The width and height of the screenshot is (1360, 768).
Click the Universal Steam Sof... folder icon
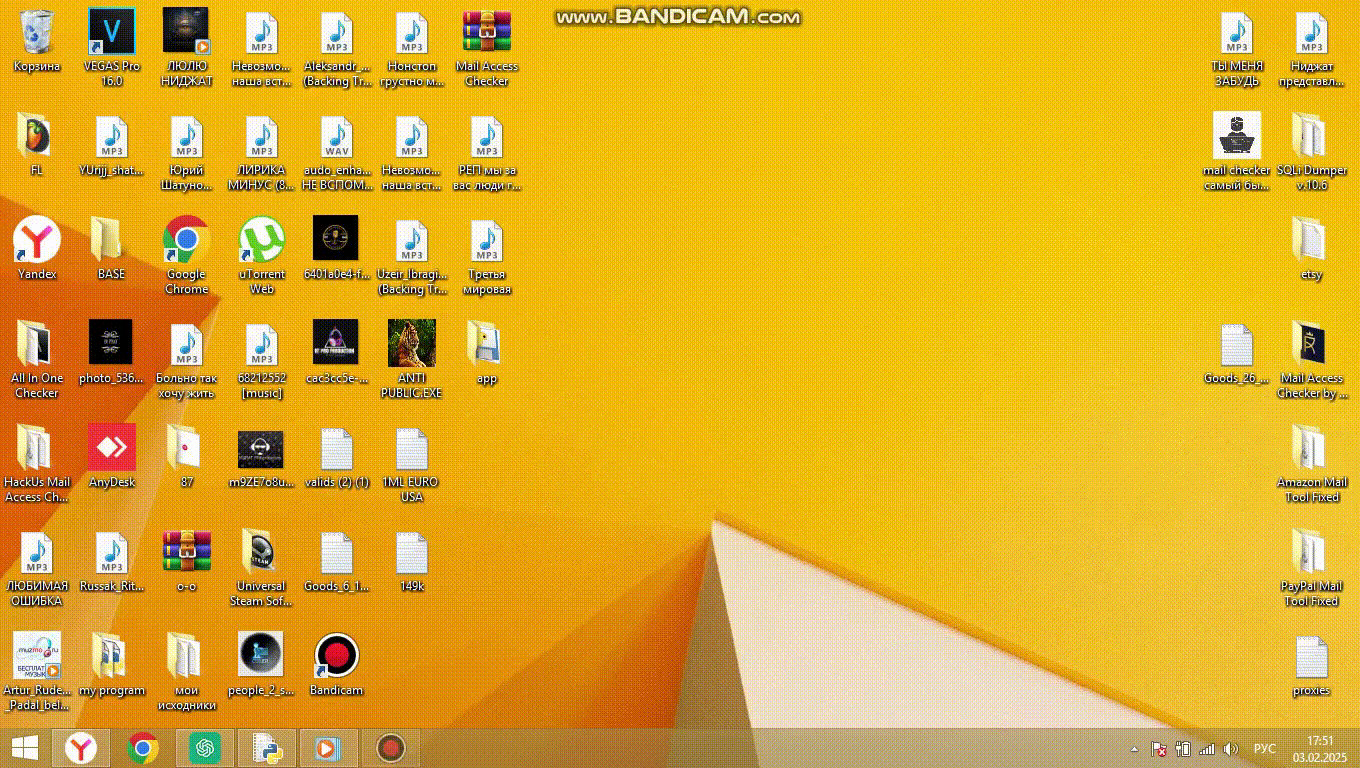(261, 553)
